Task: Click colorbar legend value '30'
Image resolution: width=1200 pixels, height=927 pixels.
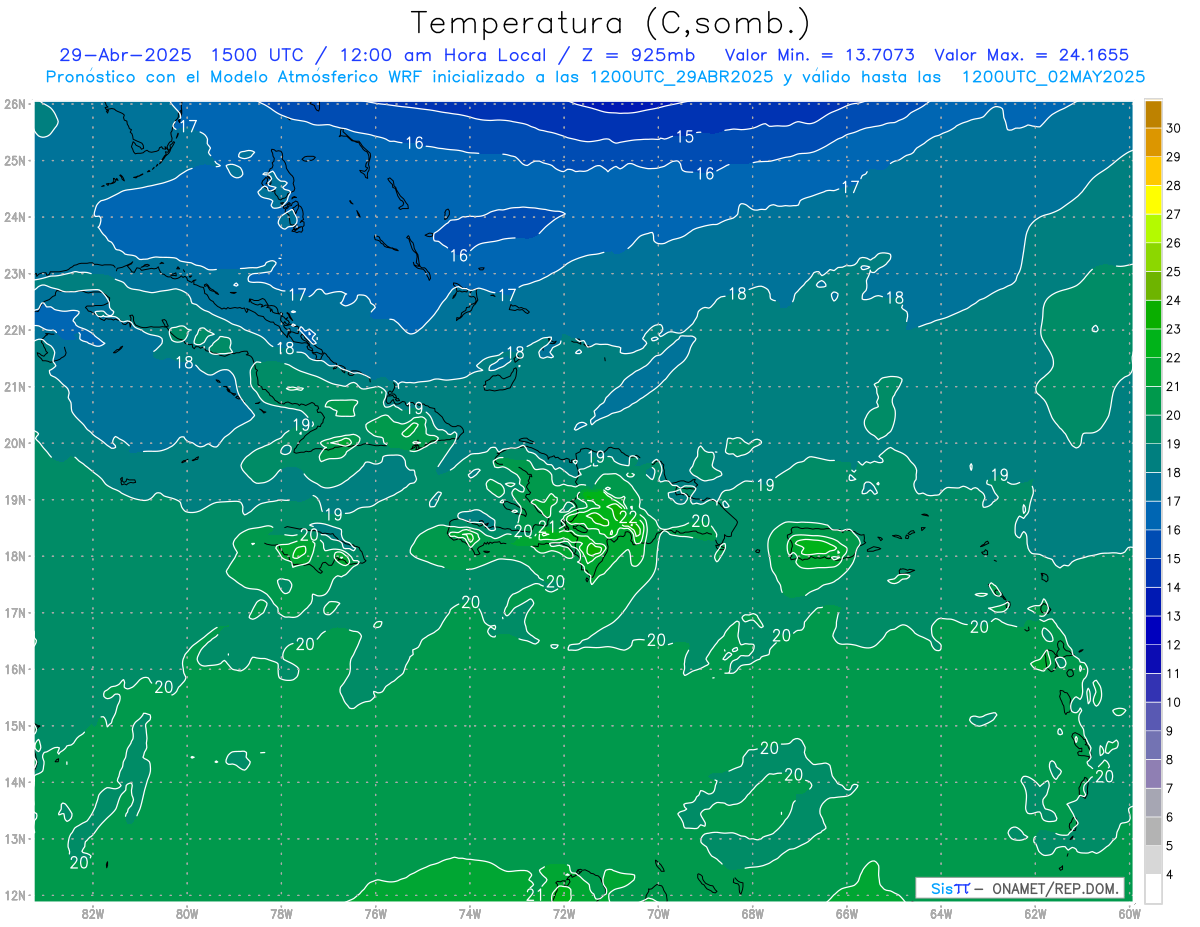Action: (x=1174, y=128)
